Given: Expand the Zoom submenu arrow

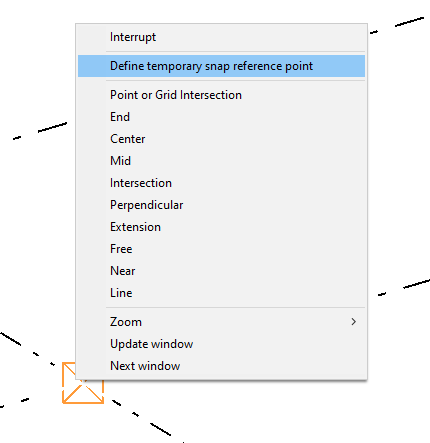Looking at the screenshot, I should [354, 322].
